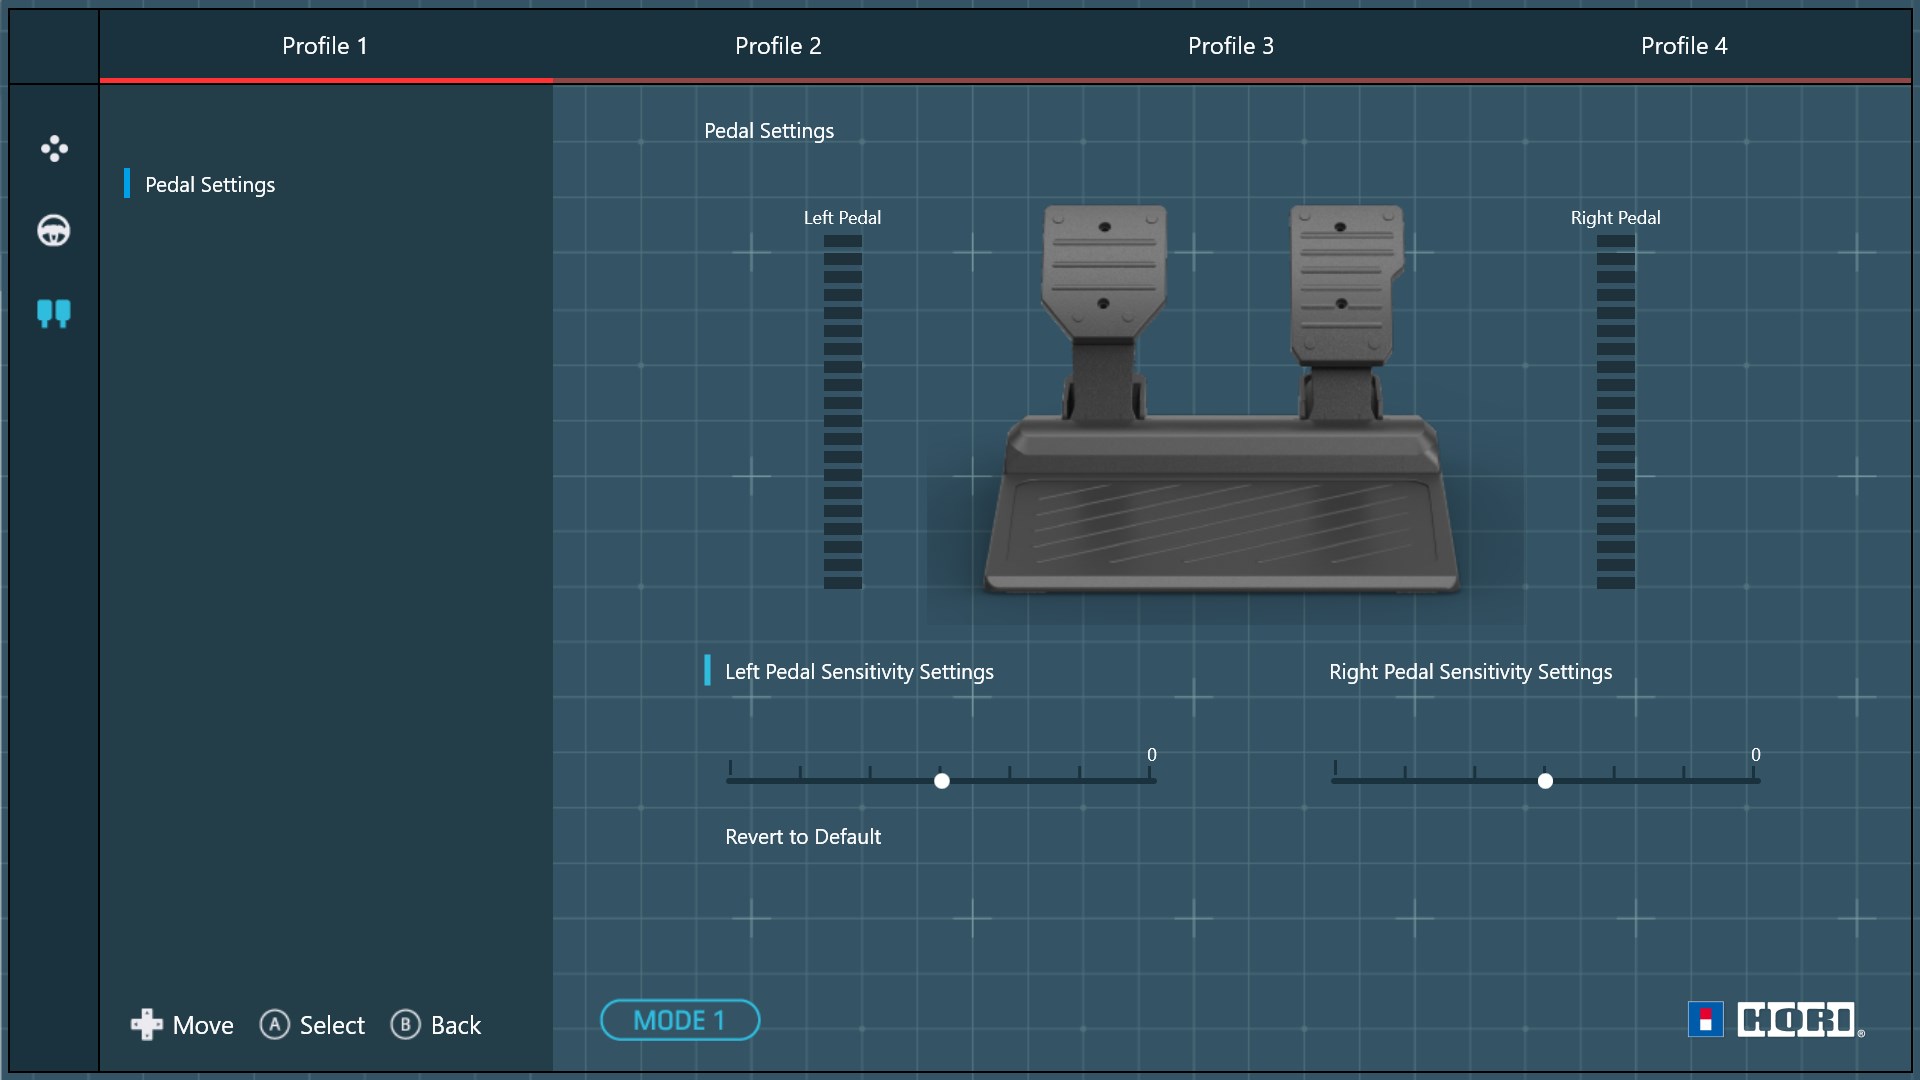This screenshot has width=1920, height=1080.
Task: Click Left Pedal Sensitivity slider handle
Action: (942, 781)
